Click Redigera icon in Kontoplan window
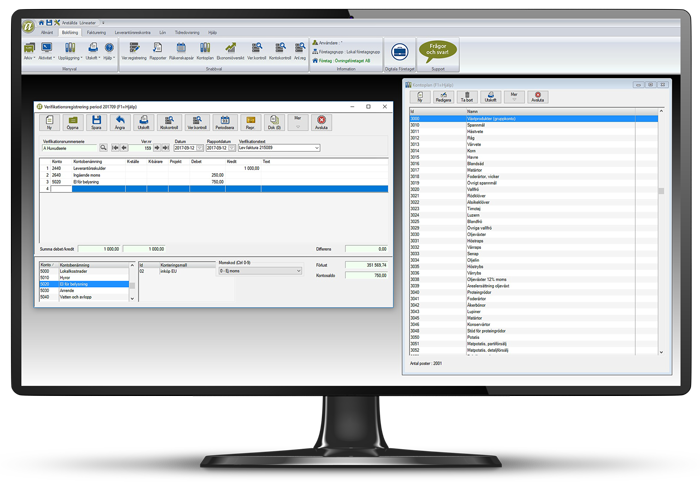700x492 pixels. (x=444, y=97)
